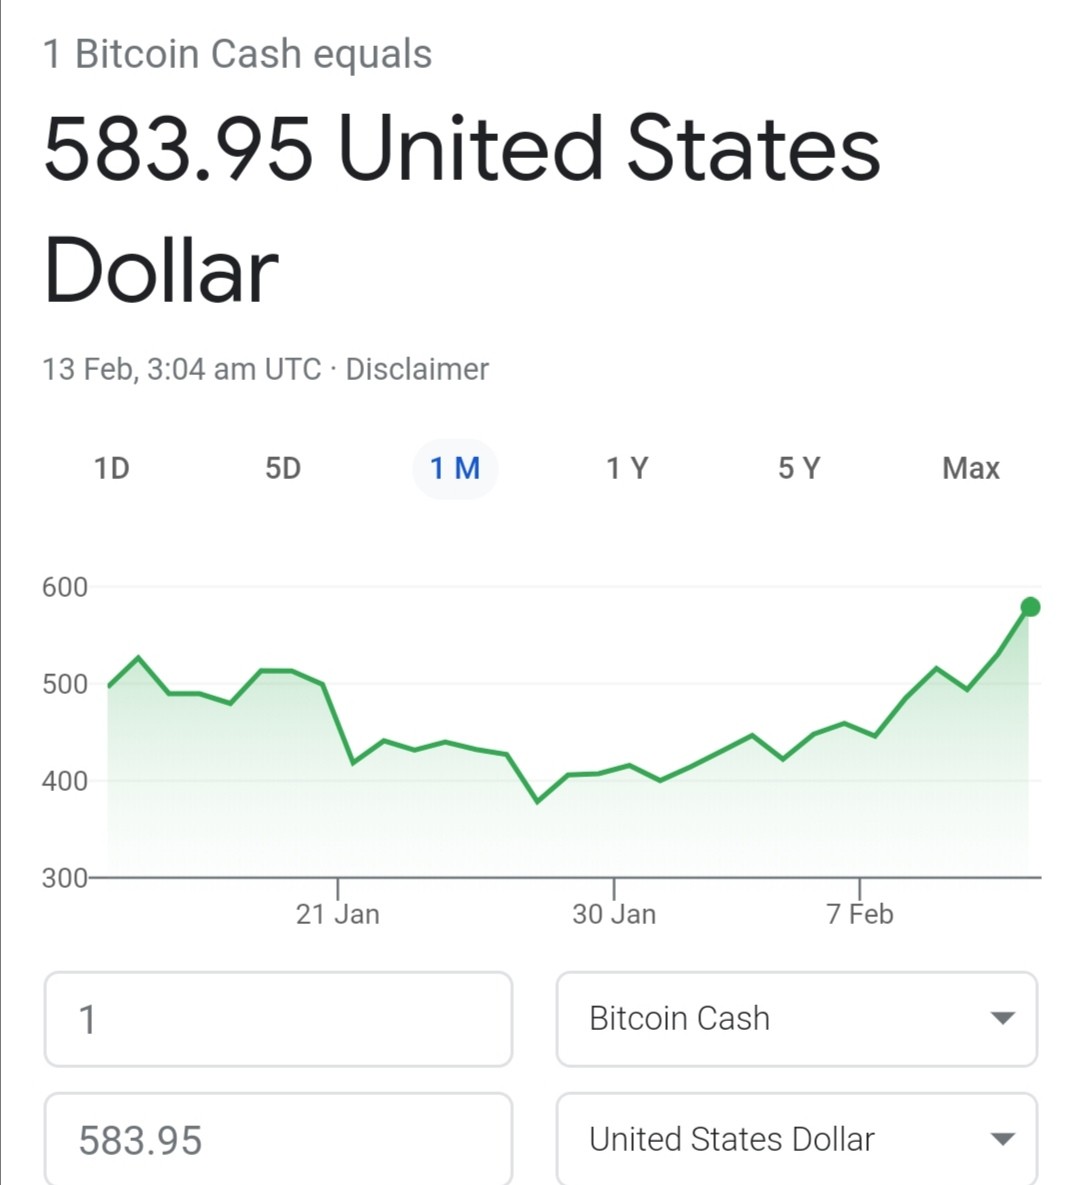Click the Bitcoin Cash dropdown arrow icon
This screenshot has height=1185, width=1080.
pos(1002,1019)
